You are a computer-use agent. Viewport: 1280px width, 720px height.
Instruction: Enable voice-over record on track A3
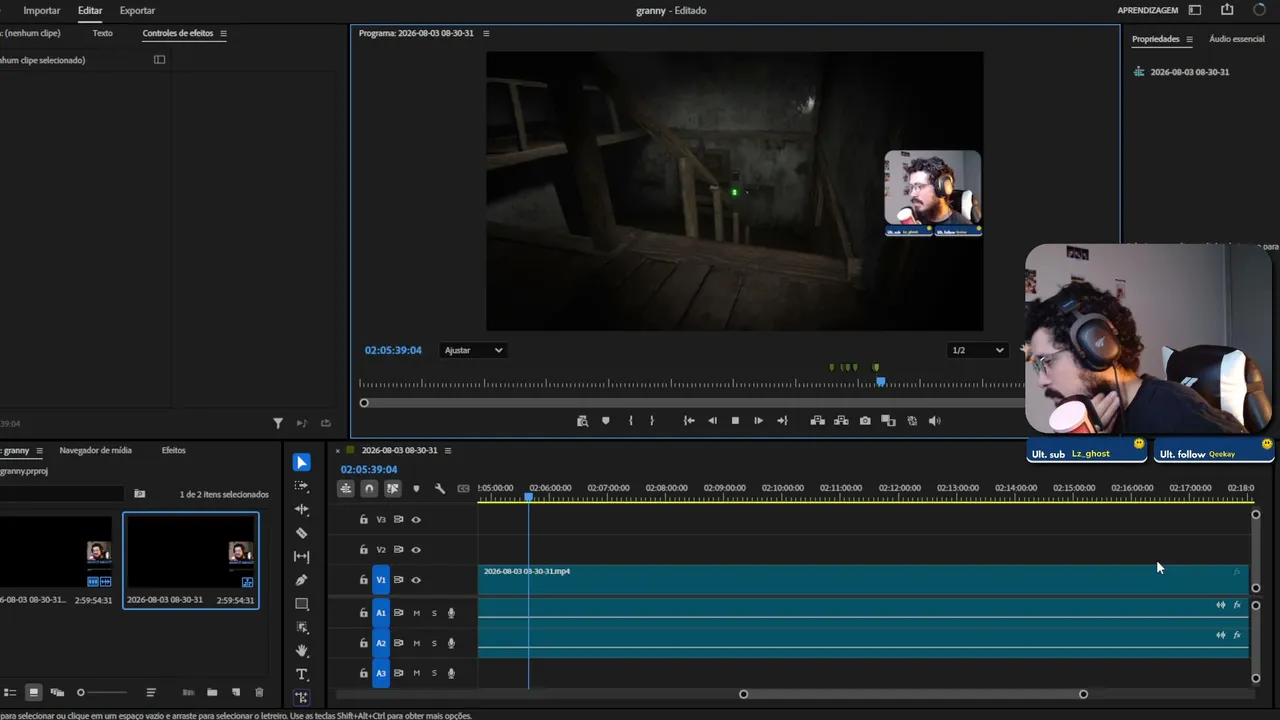pyautogui.click(x=451, y=673)
